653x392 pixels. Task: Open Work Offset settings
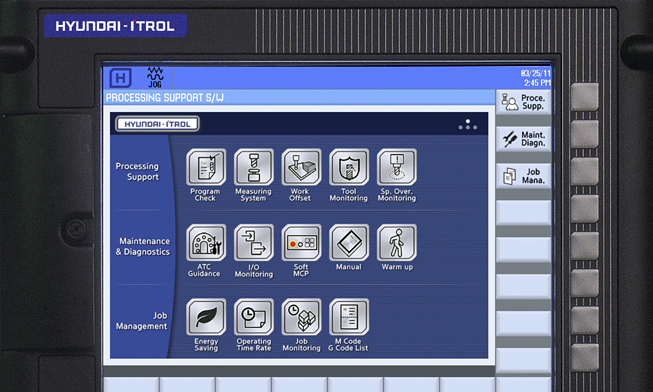click(301, 167)
